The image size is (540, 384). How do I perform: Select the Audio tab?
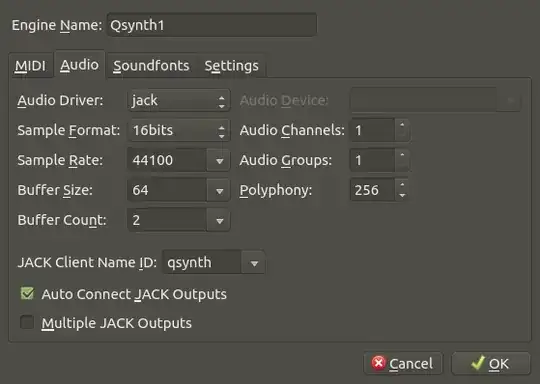[80, 65]
